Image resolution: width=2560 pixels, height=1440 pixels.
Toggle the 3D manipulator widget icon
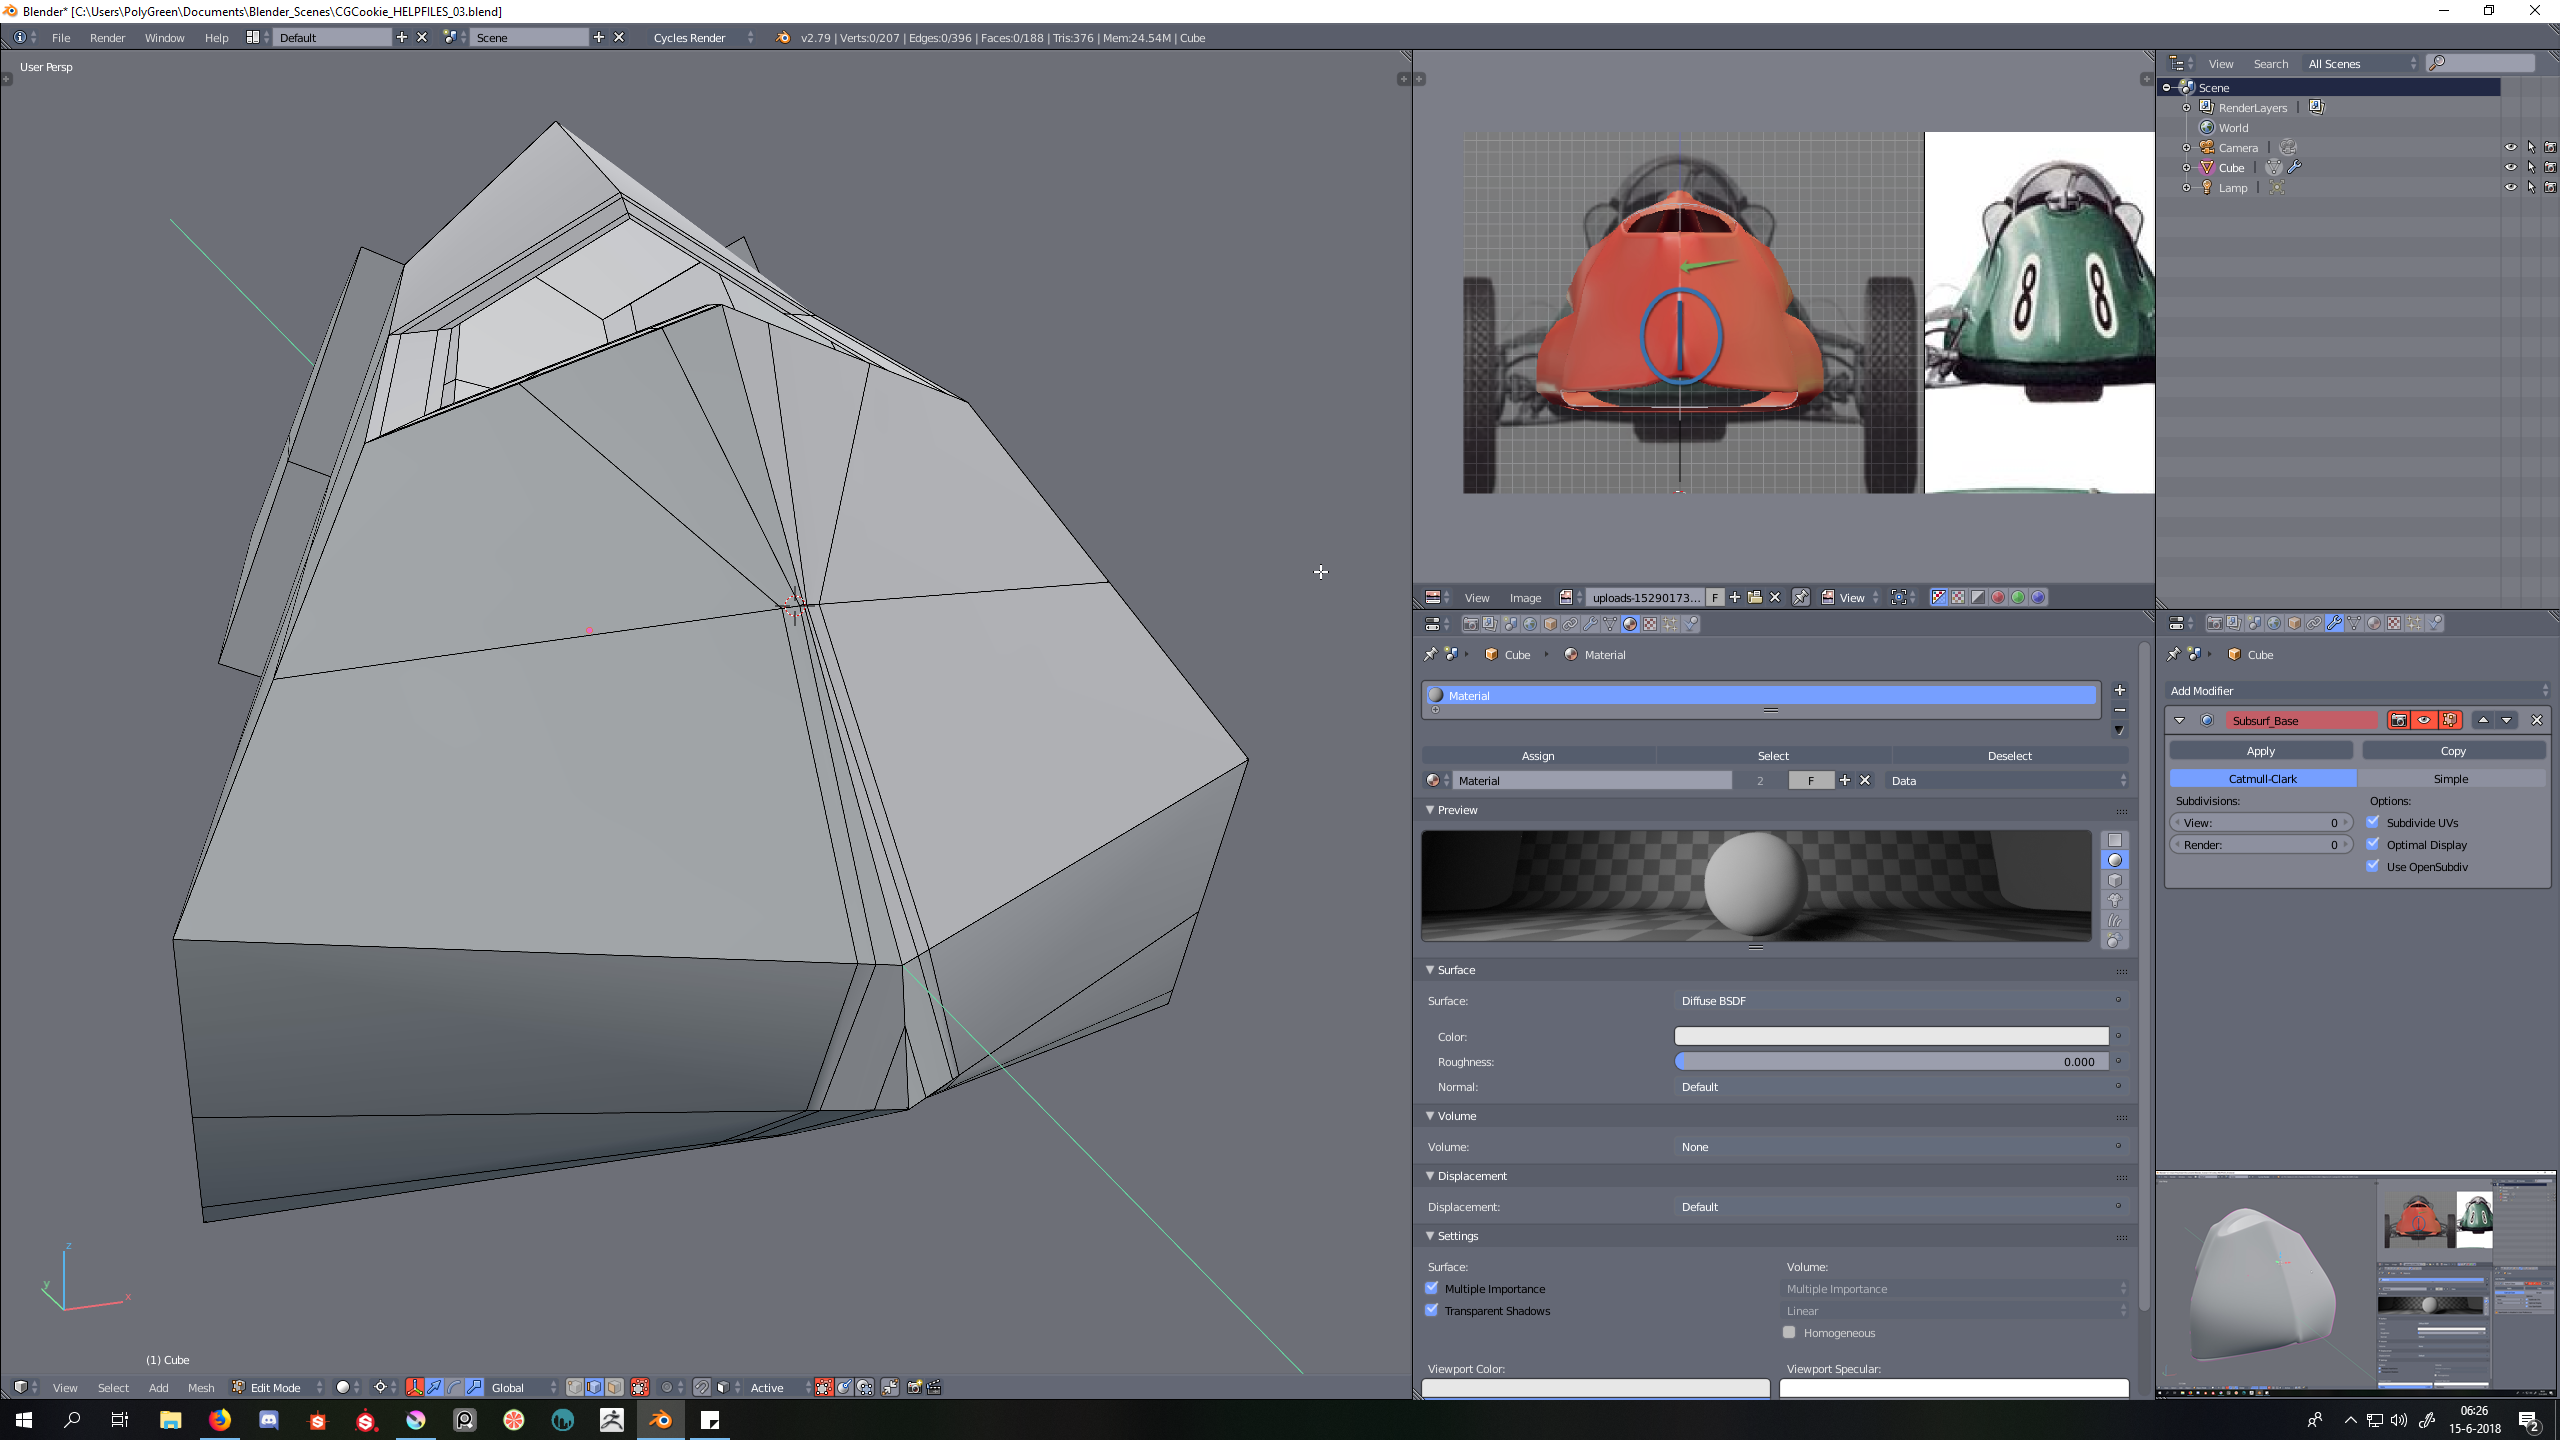(414, 1387)
